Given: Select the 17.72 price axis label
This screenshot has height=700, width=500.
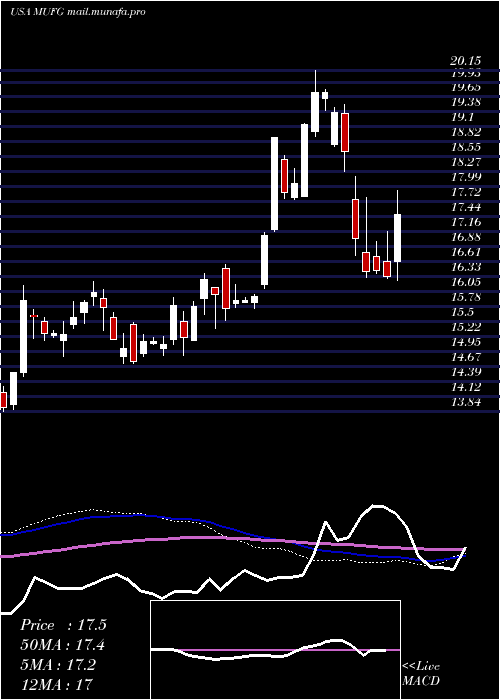Looking at the screenshot, I should [466, 192].
